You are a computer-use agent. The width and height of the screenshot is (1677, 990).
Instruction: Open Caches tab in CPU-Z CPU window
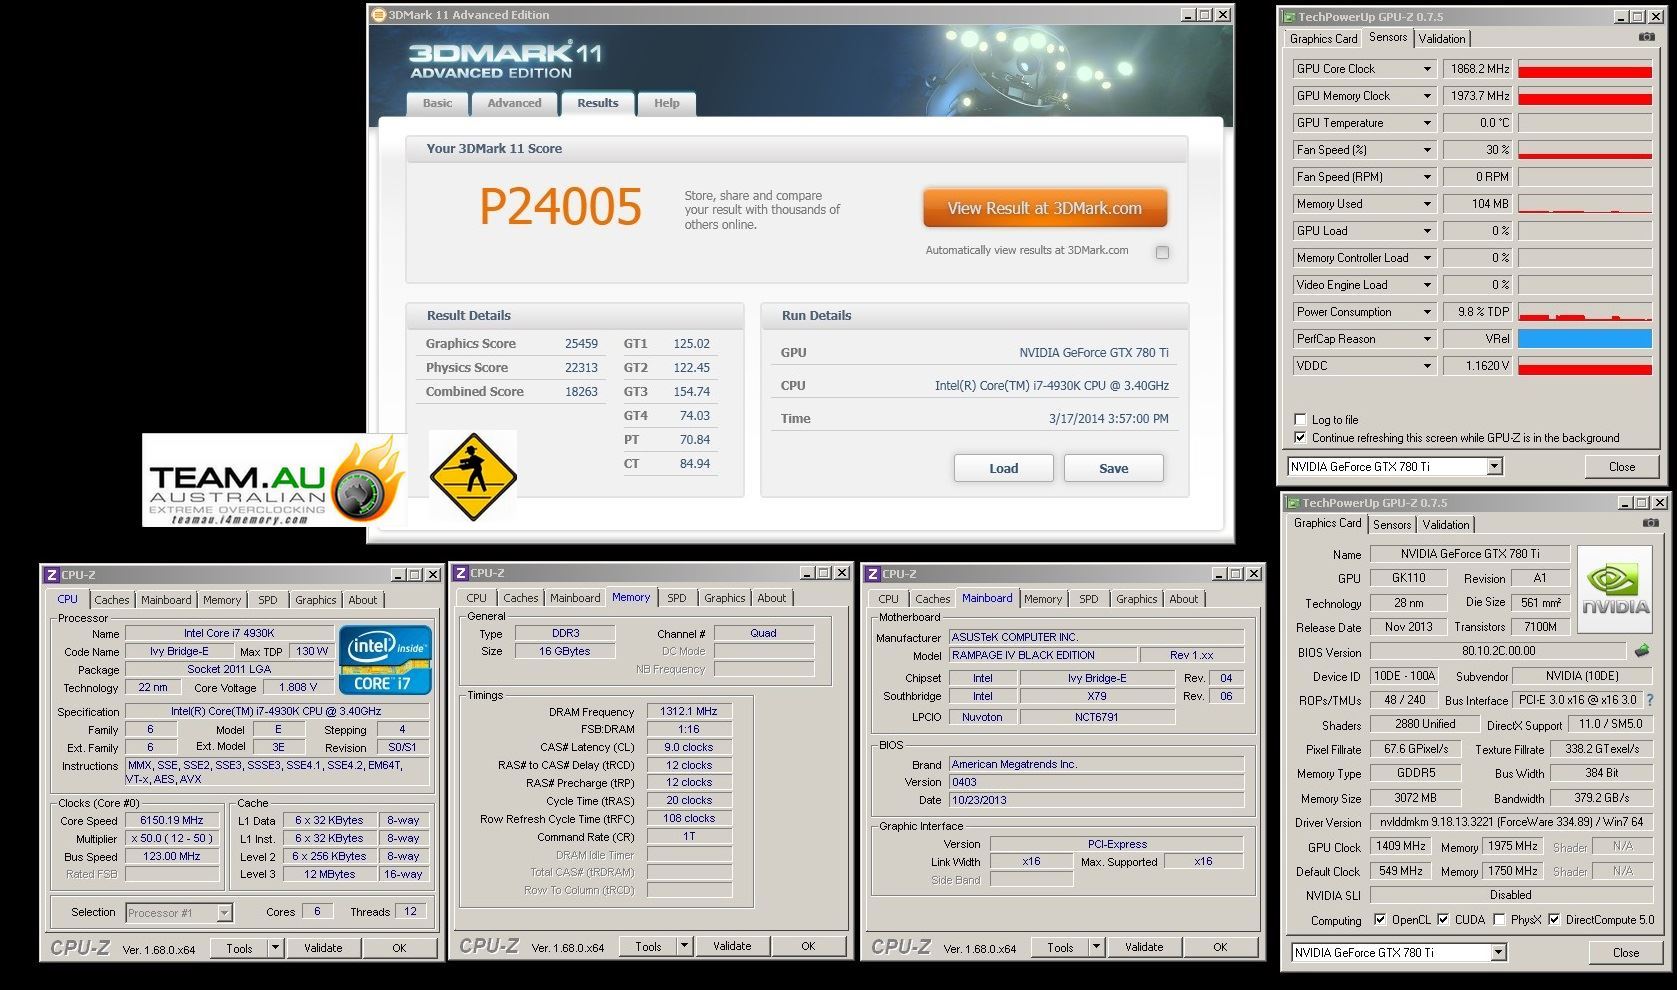pyautogui.click(x=112, y=600)
